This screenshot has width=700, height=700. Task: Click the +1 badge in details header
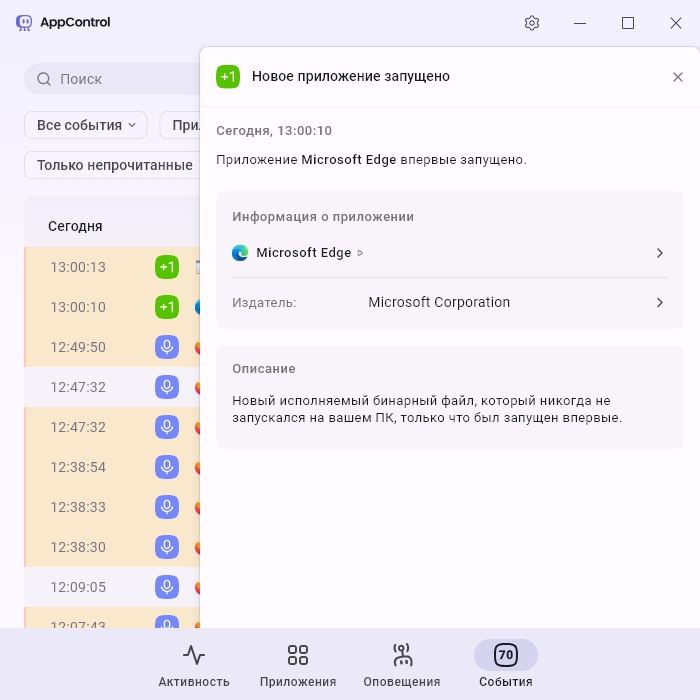point(228,77)
